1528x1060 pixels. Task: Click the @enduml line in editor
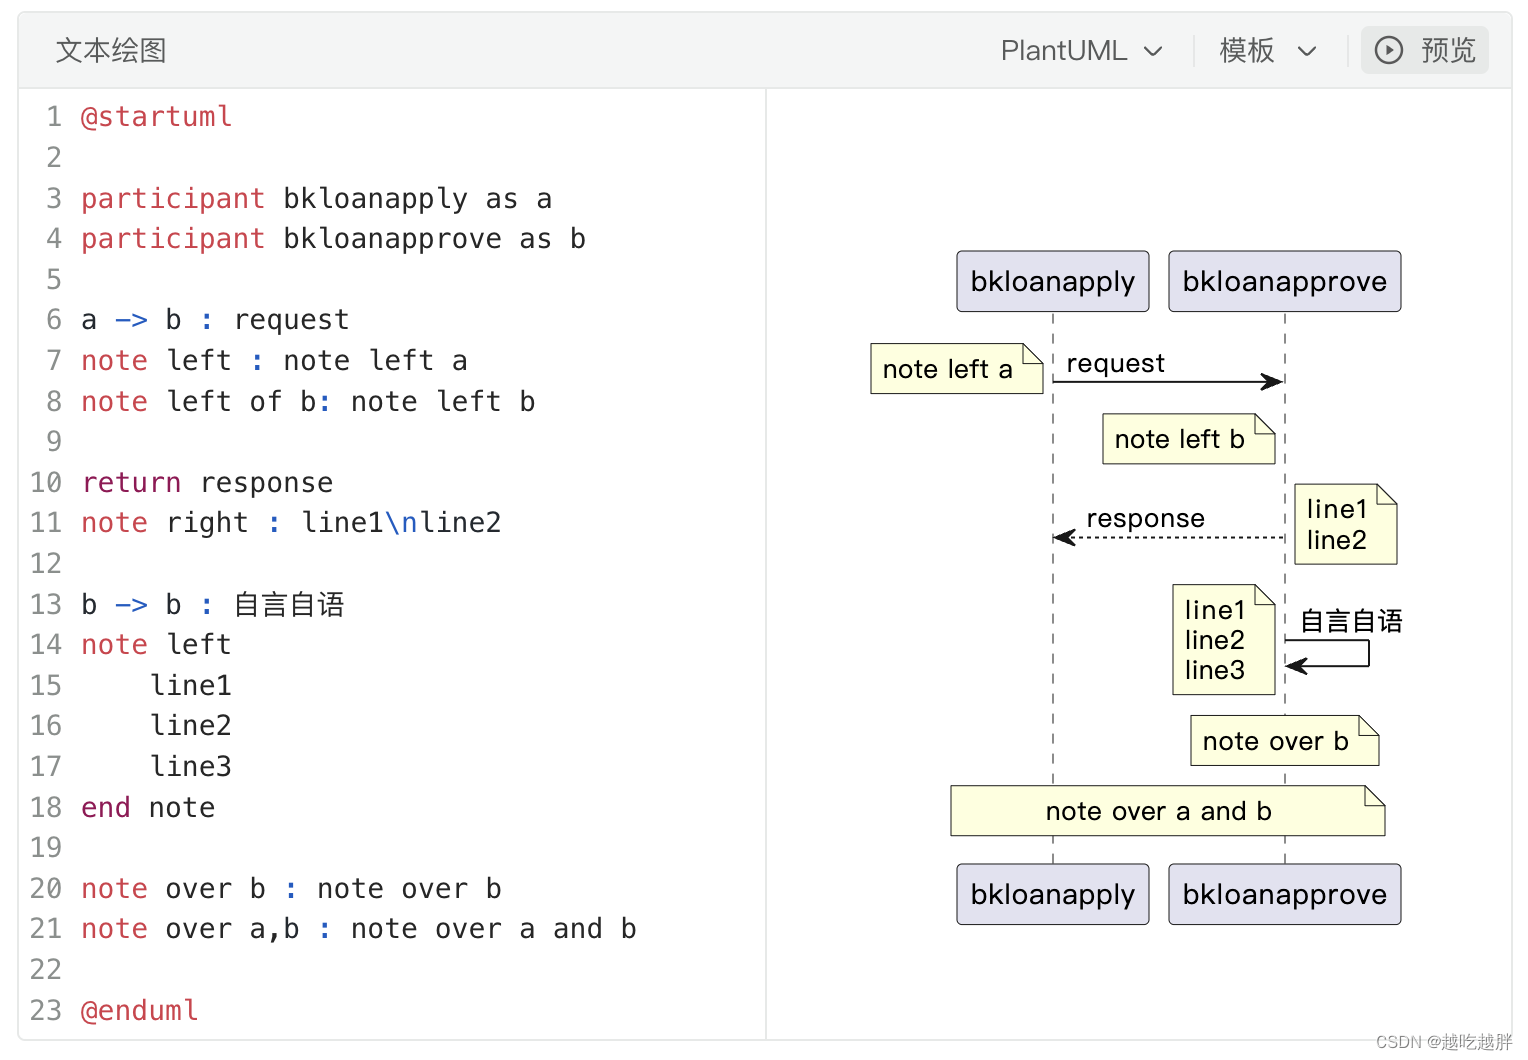(x=140, y=1010)
